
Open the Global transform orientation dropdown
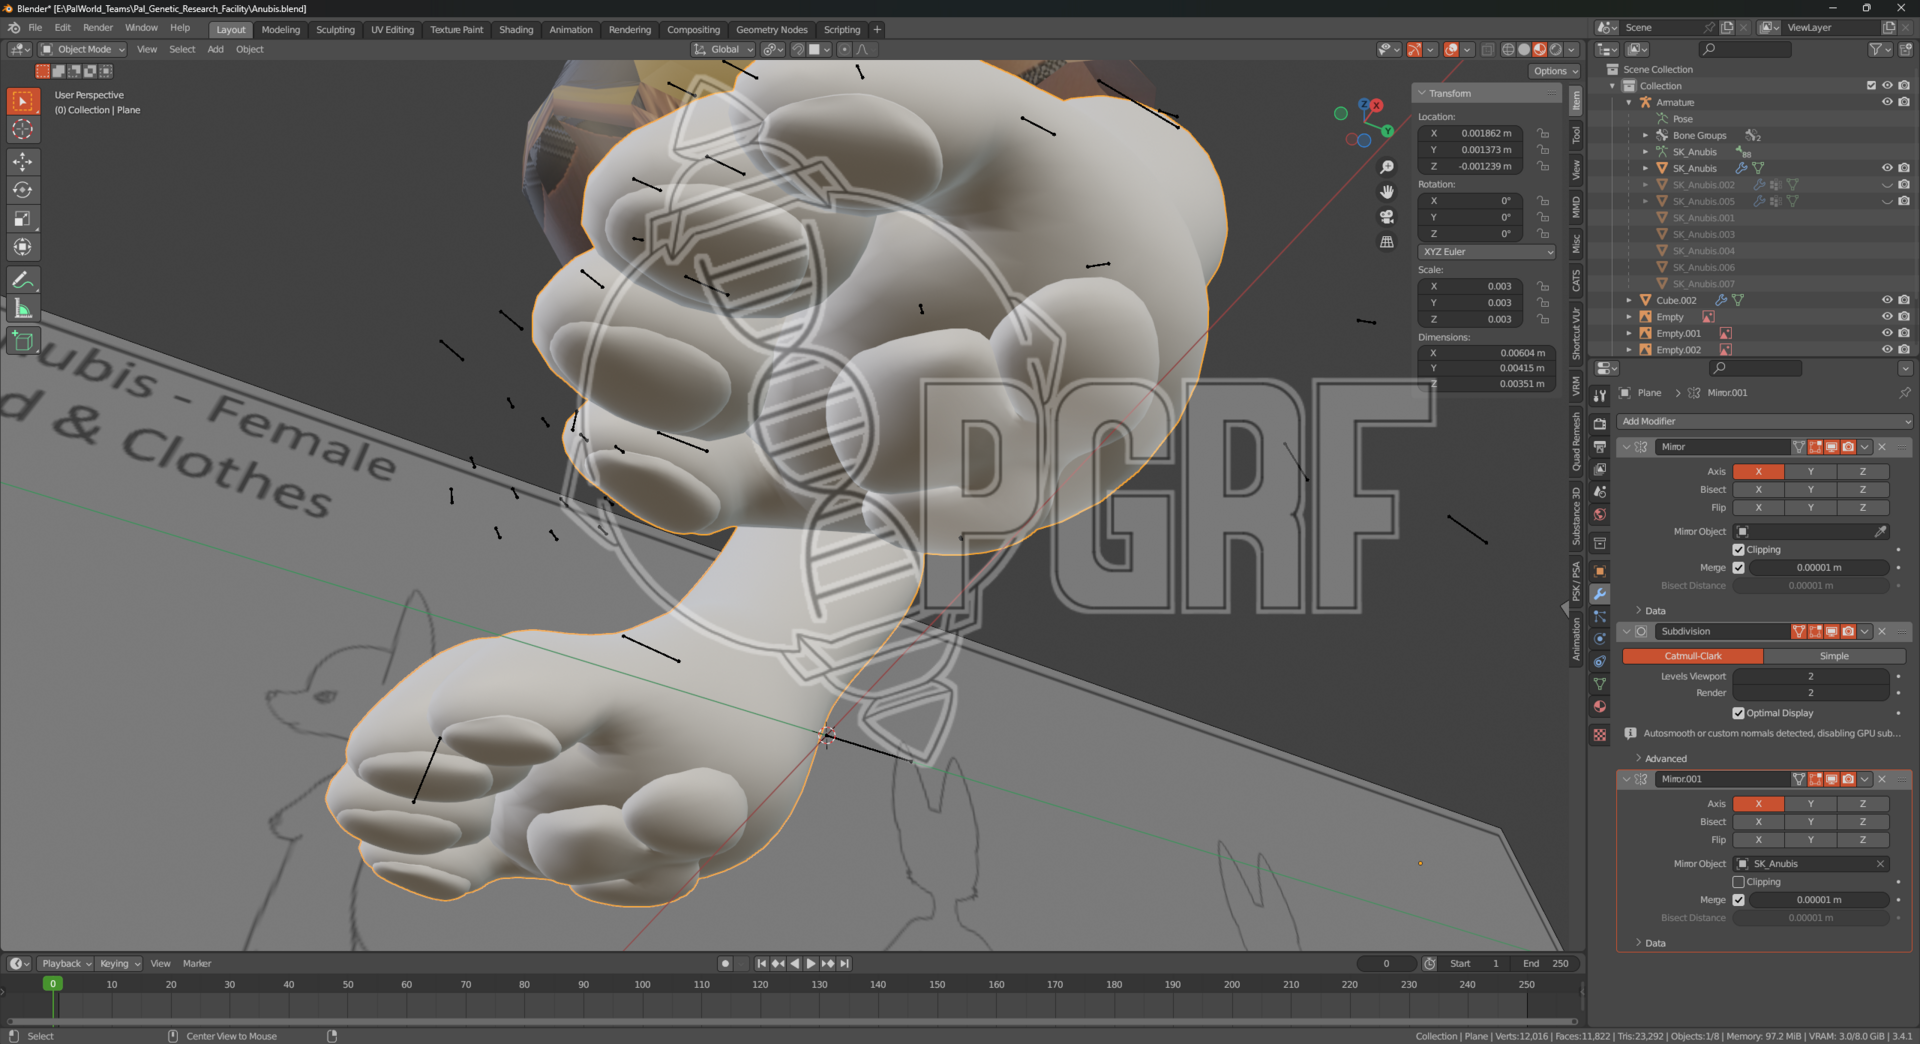click(723, 49)
